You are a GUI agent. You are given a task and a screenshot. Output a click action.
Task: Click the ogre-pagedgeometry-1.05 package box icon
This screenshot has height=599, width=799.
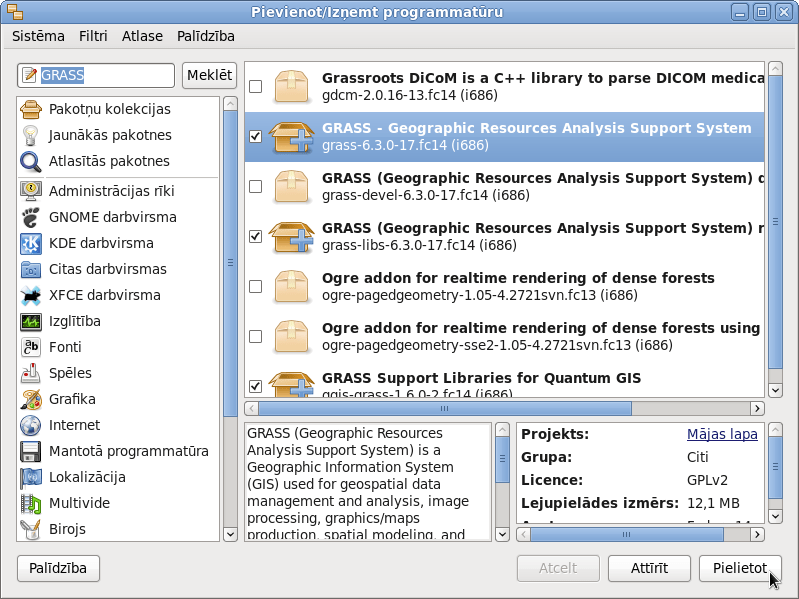291,286
